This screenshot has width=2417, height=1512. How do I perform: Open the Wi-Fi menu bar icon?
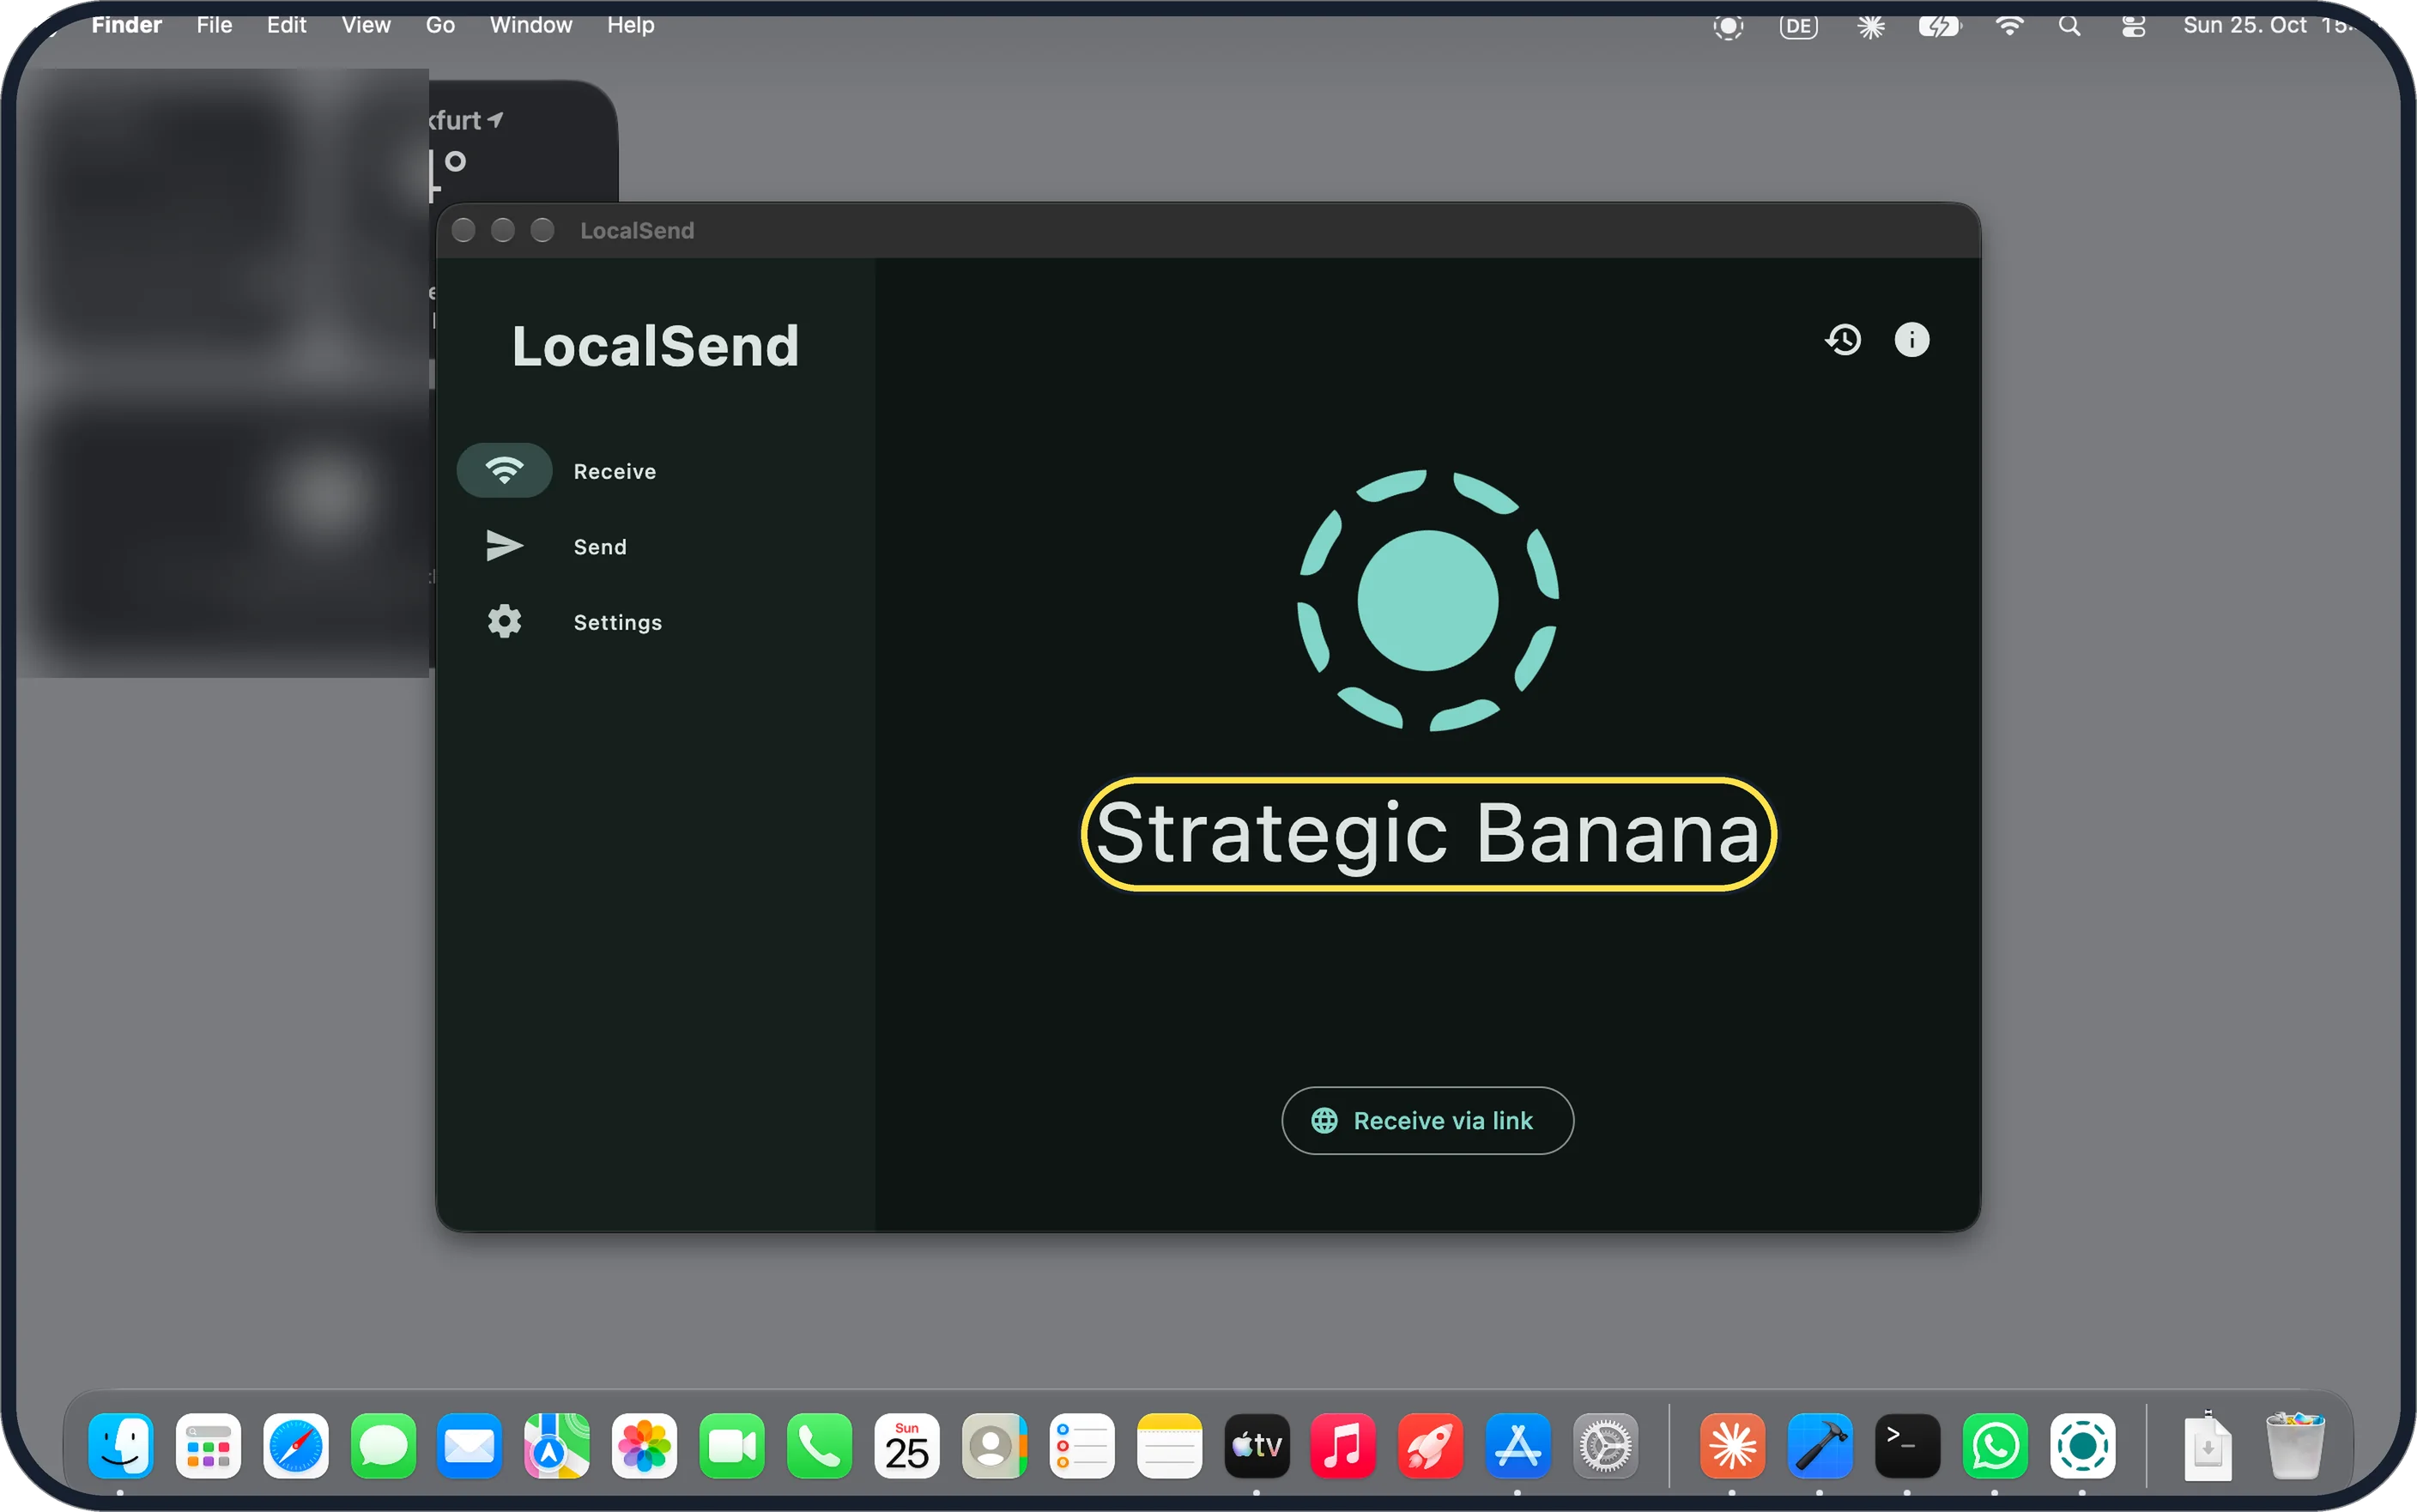tap(2009, 27)
